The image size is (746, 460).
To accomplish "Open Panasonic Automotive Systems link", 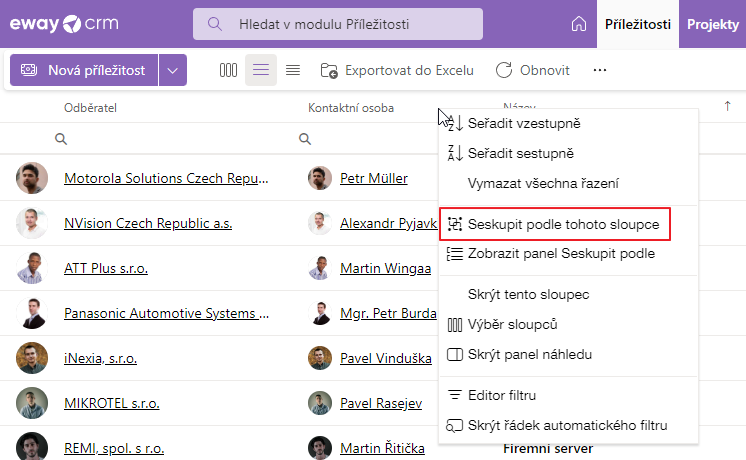I will [x=167, y=313].
